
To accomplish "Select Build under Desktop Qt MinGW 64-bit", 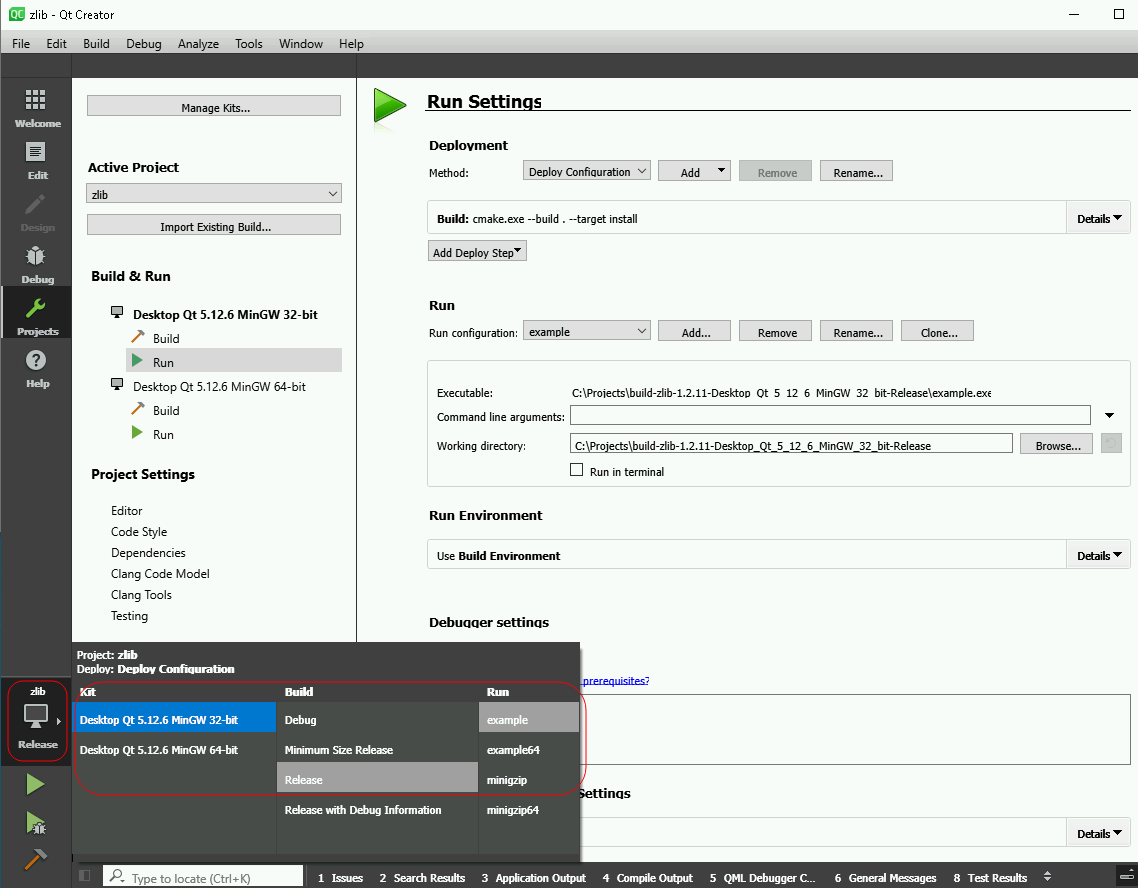I will 165,410.
